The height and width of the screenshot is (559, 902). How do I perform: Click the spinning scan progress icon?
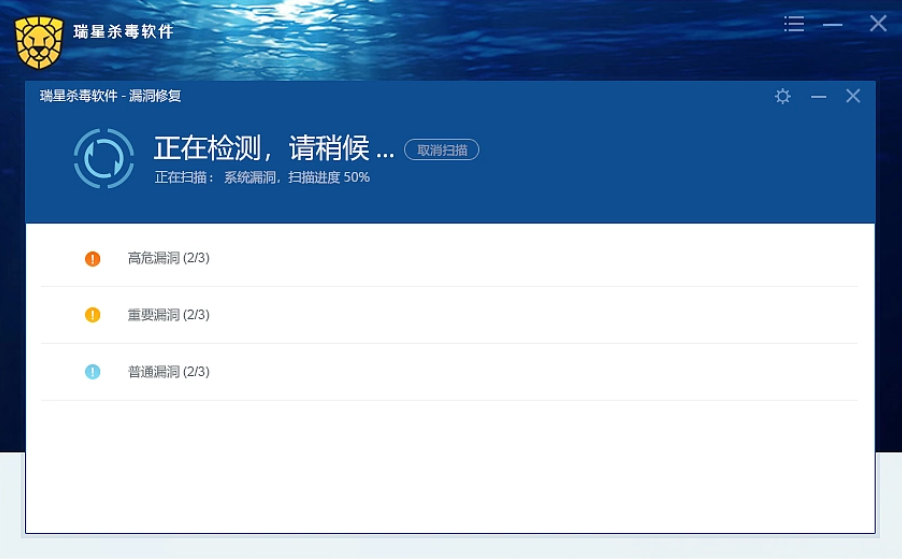click(x=104, y=158)
